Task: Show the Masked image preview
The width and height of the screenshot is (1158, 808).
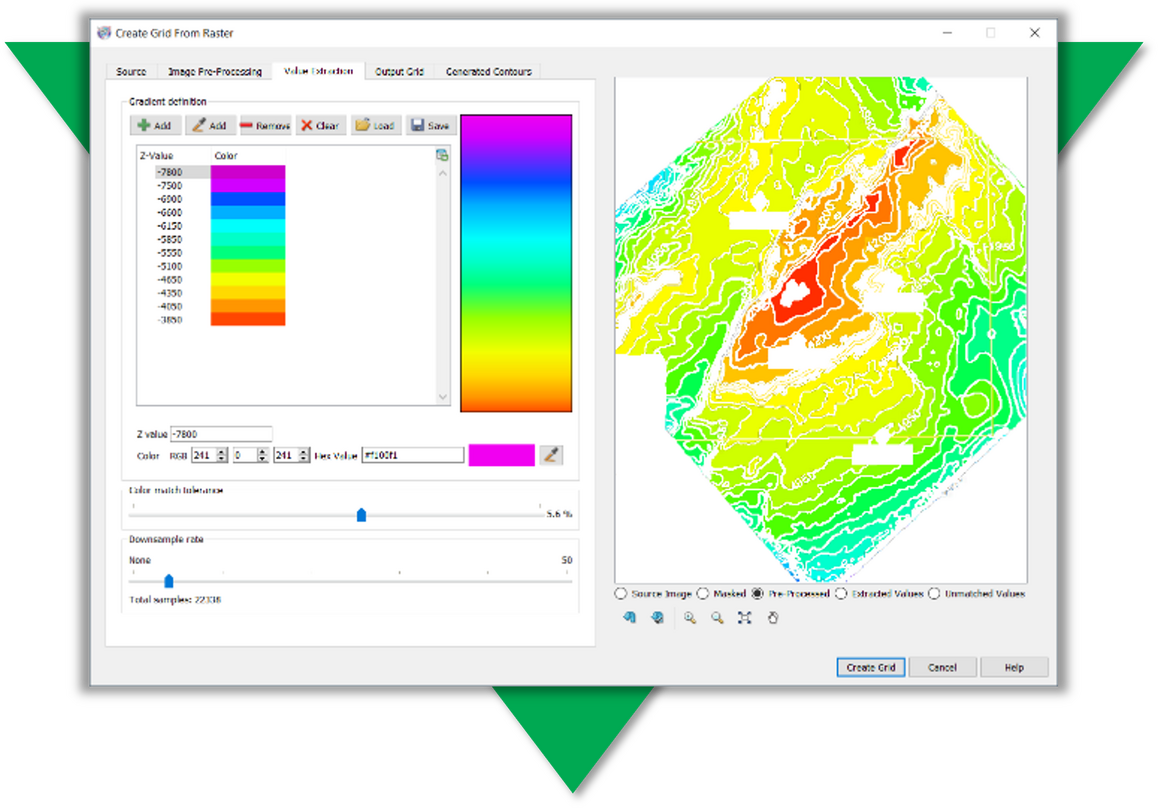Action: (704, 593)
